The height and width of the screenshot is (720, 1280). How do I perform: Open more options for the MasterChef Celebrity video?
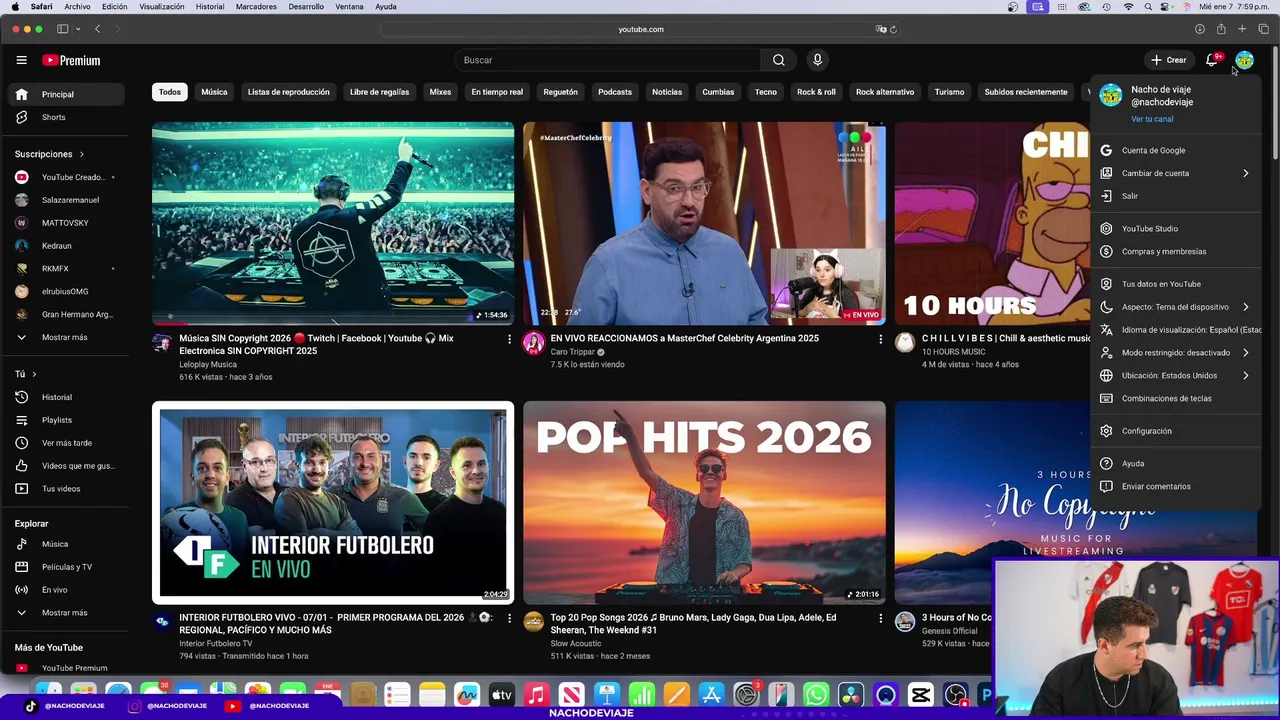pos(880,340)
